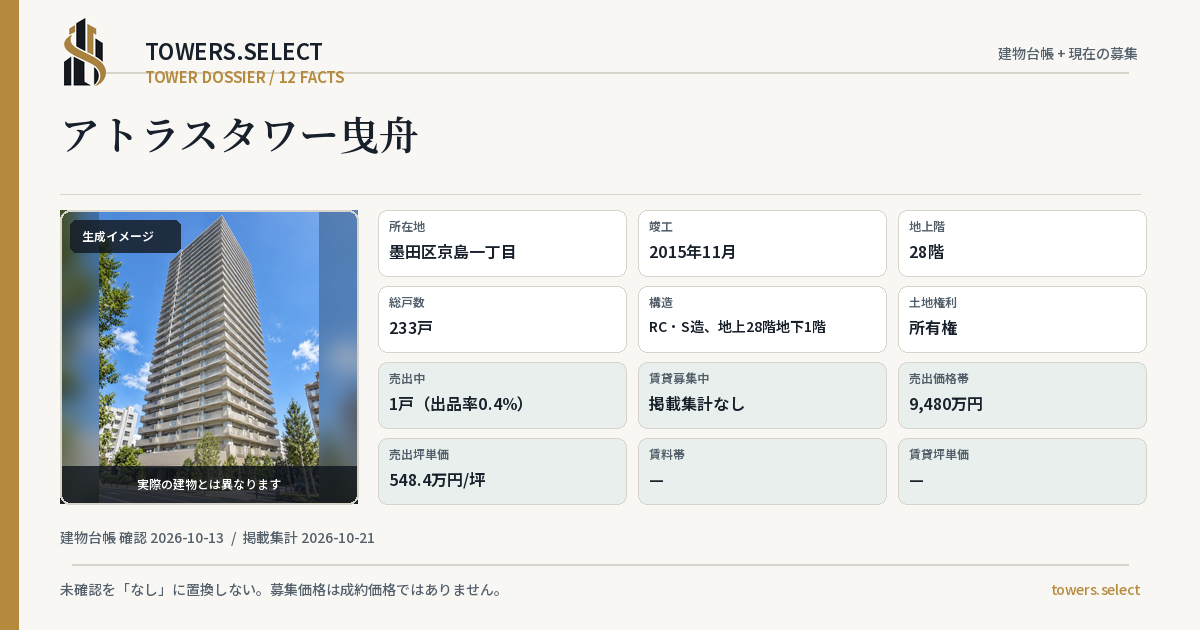Click the 建物台帳 + 現在の募集 header label
Screen dimensions: 1200x630
tap(1068, 53)
